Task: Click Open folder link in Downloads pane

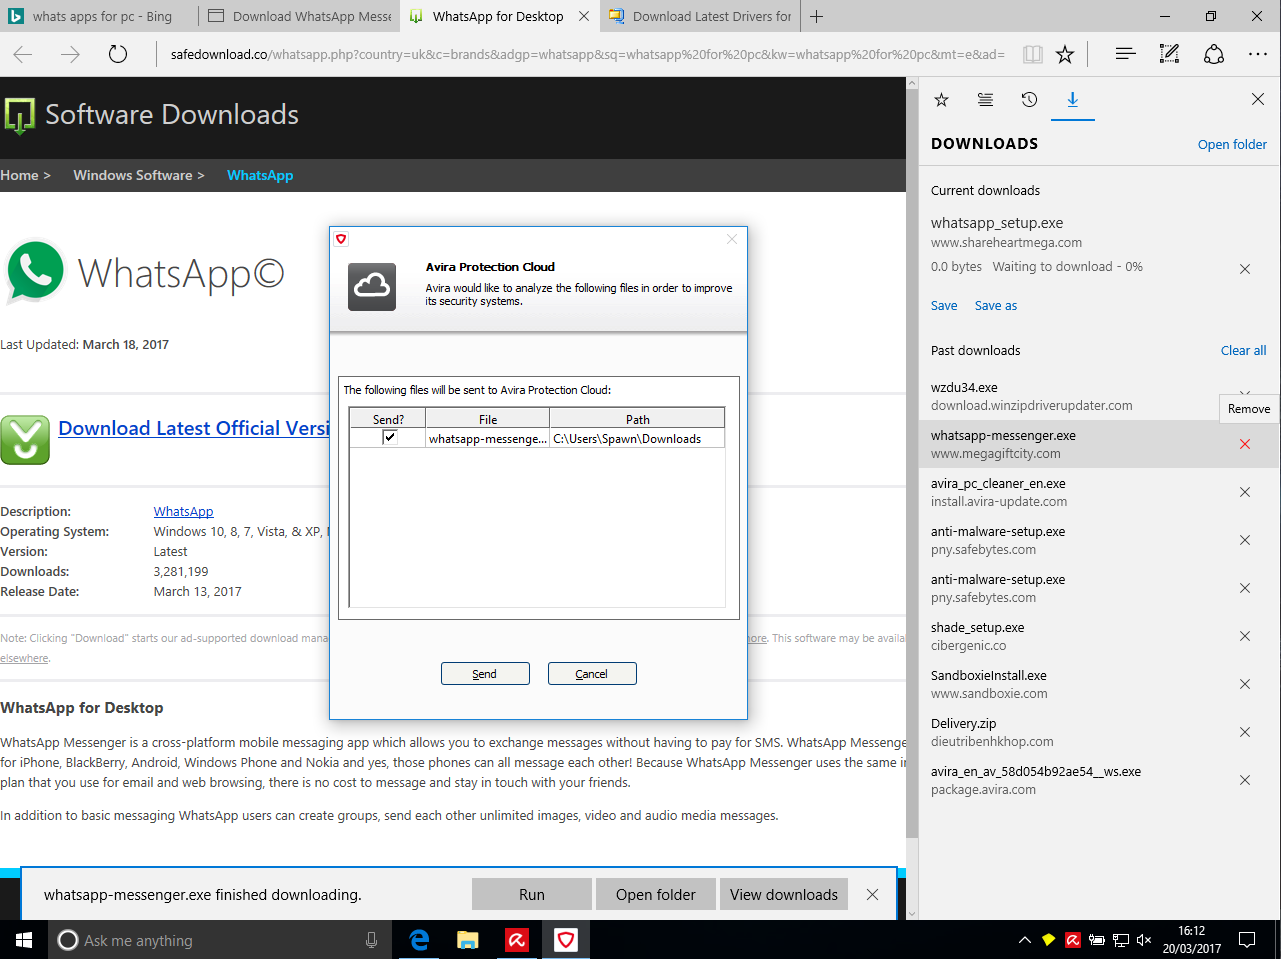Action: click(x=1232, y=144)
